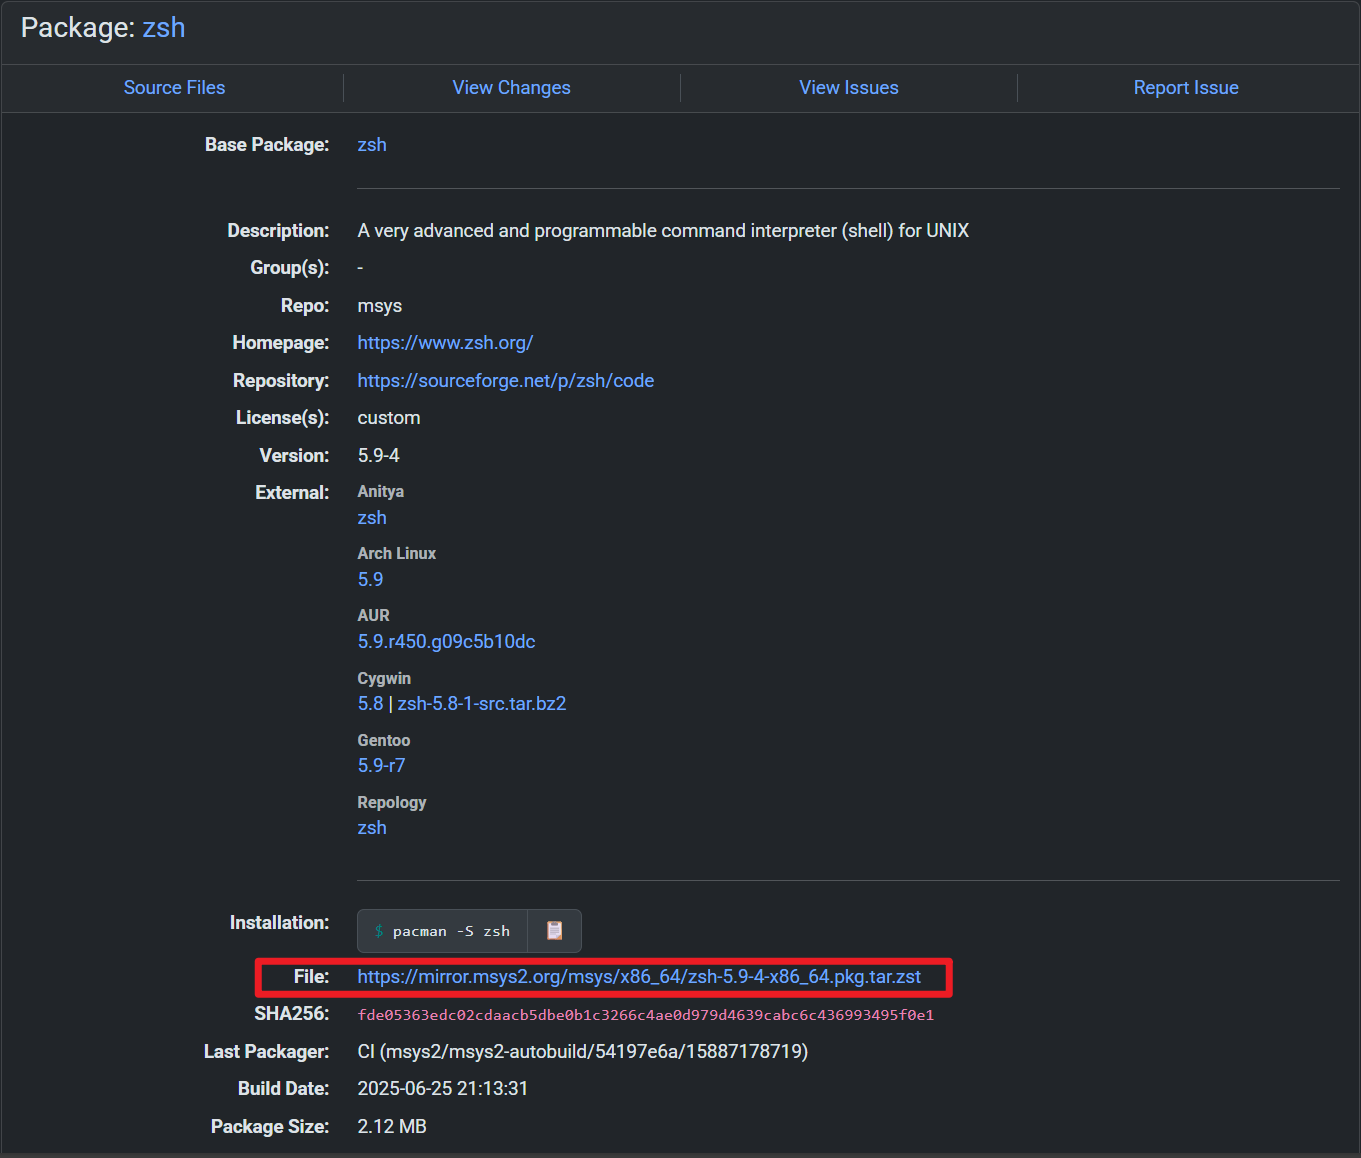Viewport: 1361px width, 1158px height.
Task: Open the Base Package zsh link
Action: point(372,145)
